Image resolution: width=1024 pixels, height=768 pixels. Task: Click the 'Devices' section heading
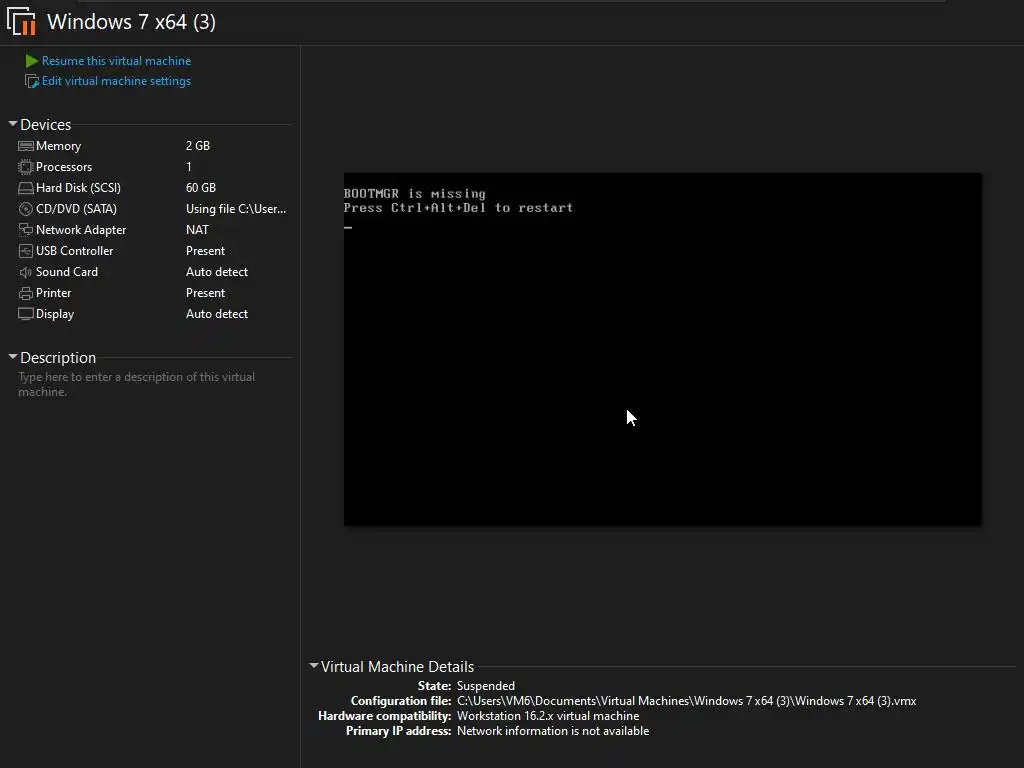46,125
